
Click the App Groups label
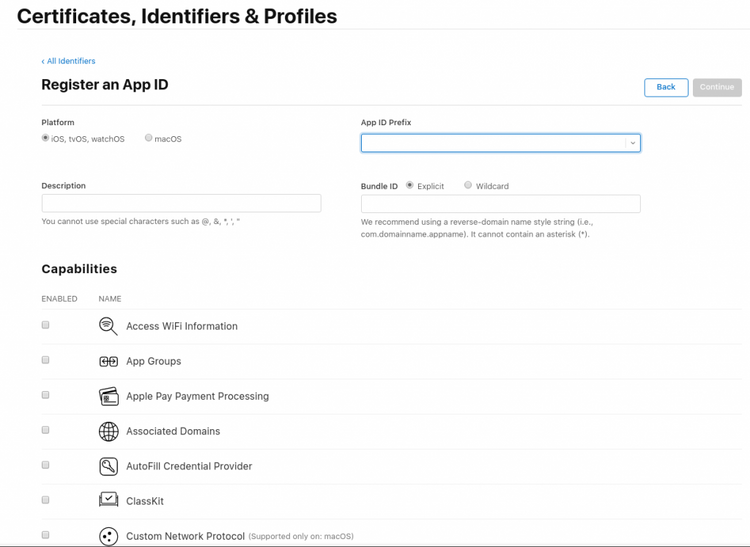pos(154,361)
